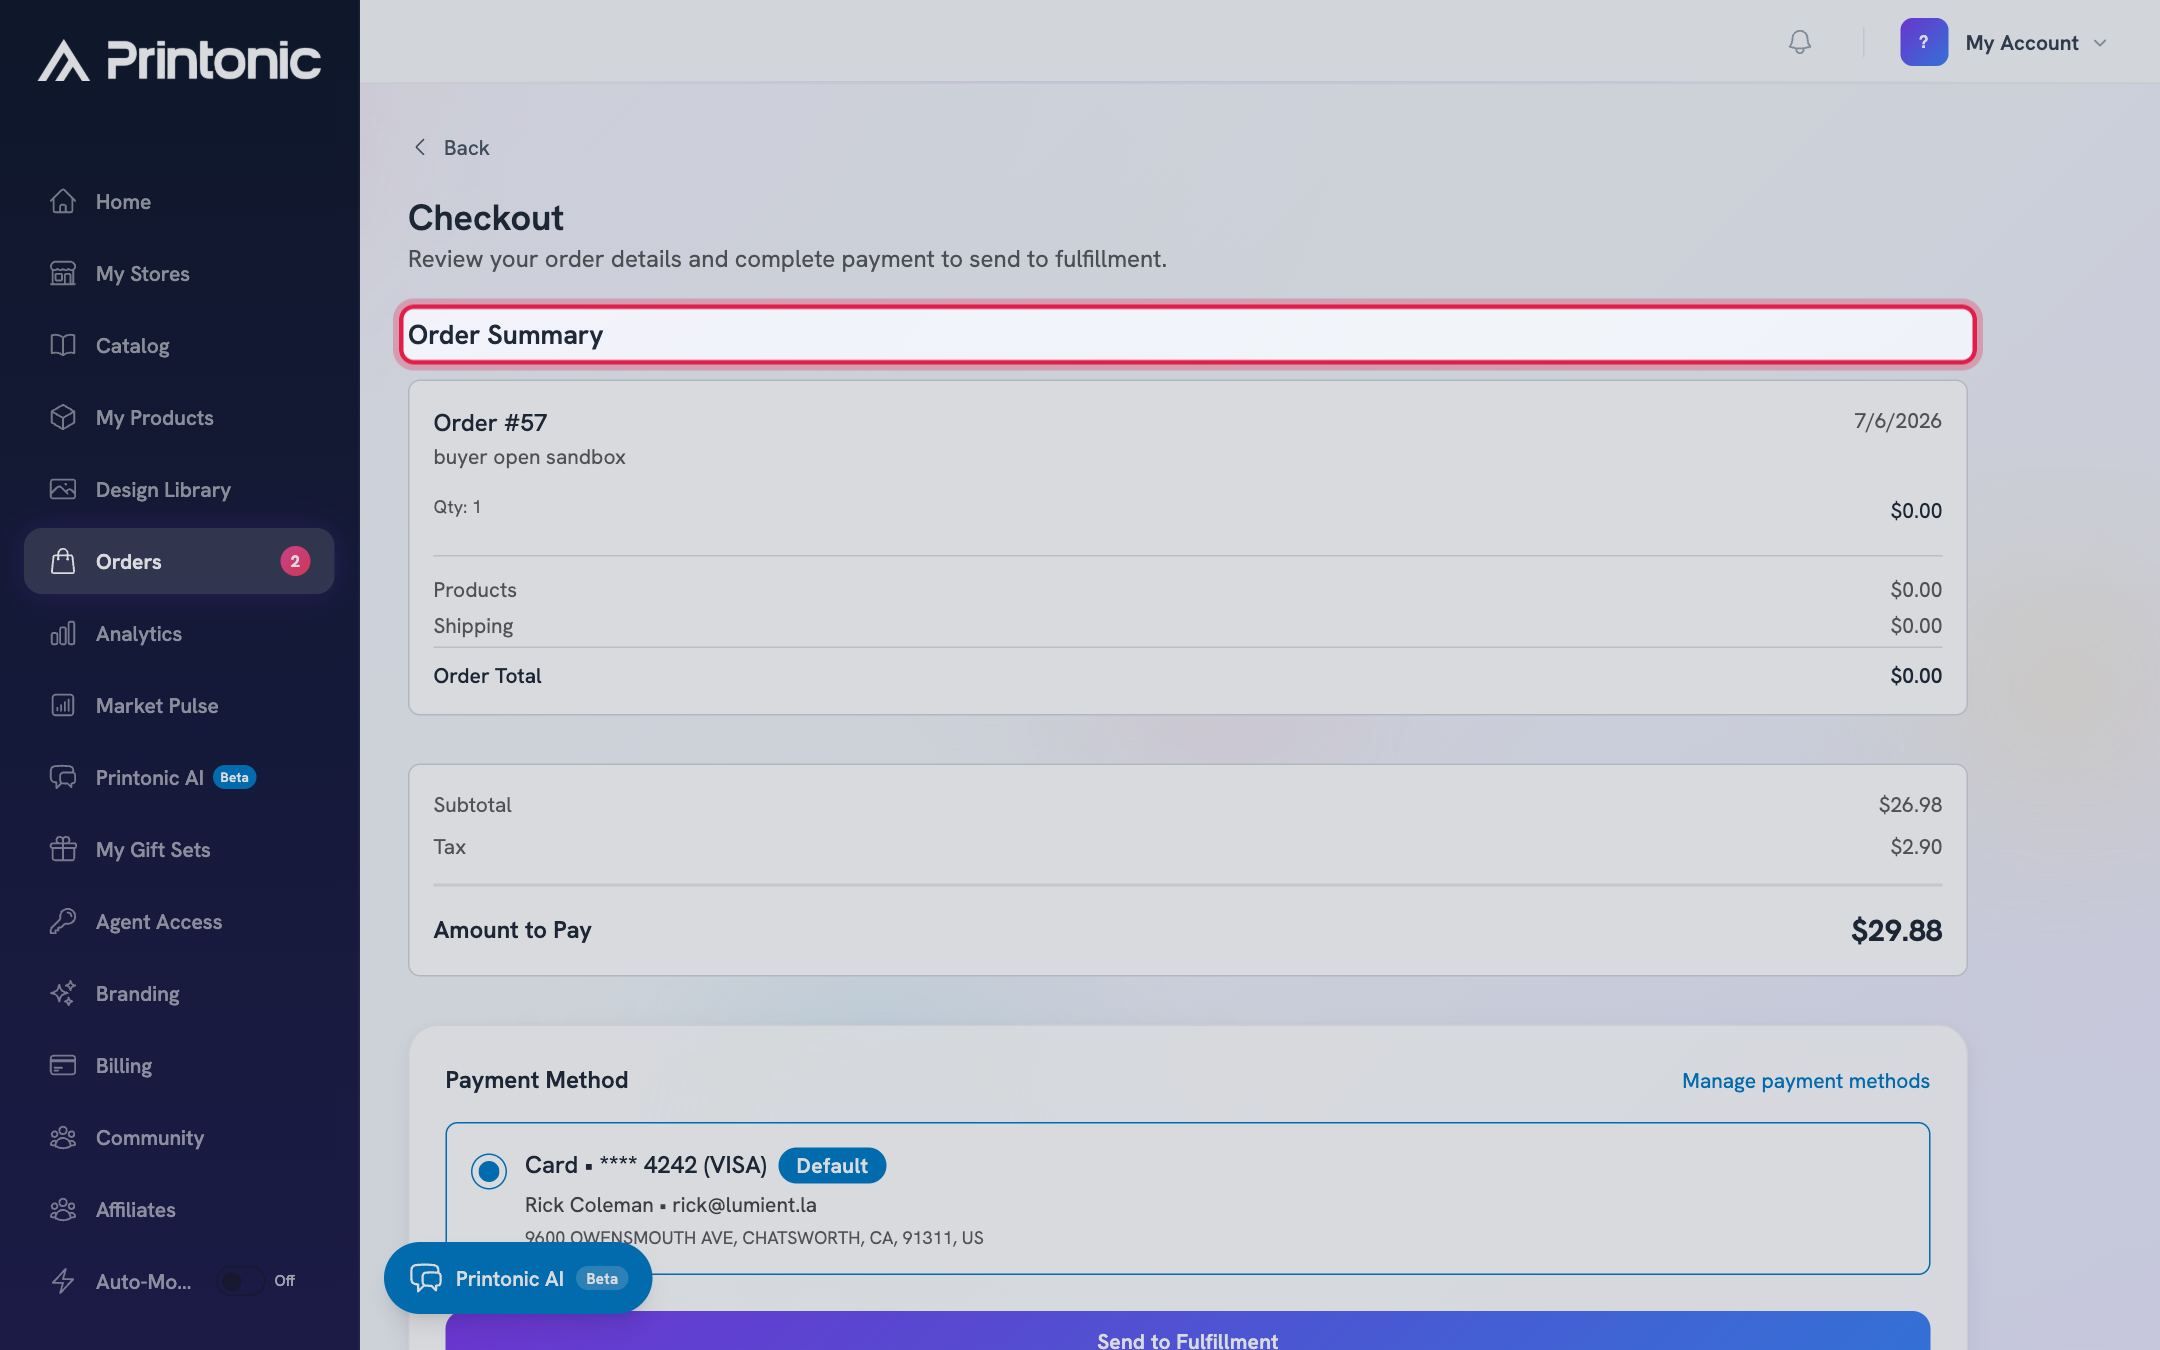Screen dimensions: 2160x1350
Task: Click the Printonic AI chat icon in sidebar
Action: click(63, 777)
